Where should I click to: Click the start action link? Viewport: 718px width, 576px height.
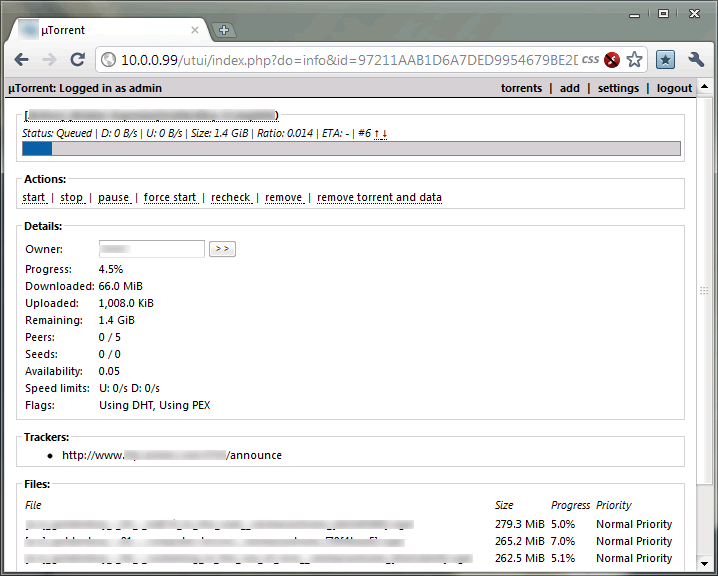[34, 197]
